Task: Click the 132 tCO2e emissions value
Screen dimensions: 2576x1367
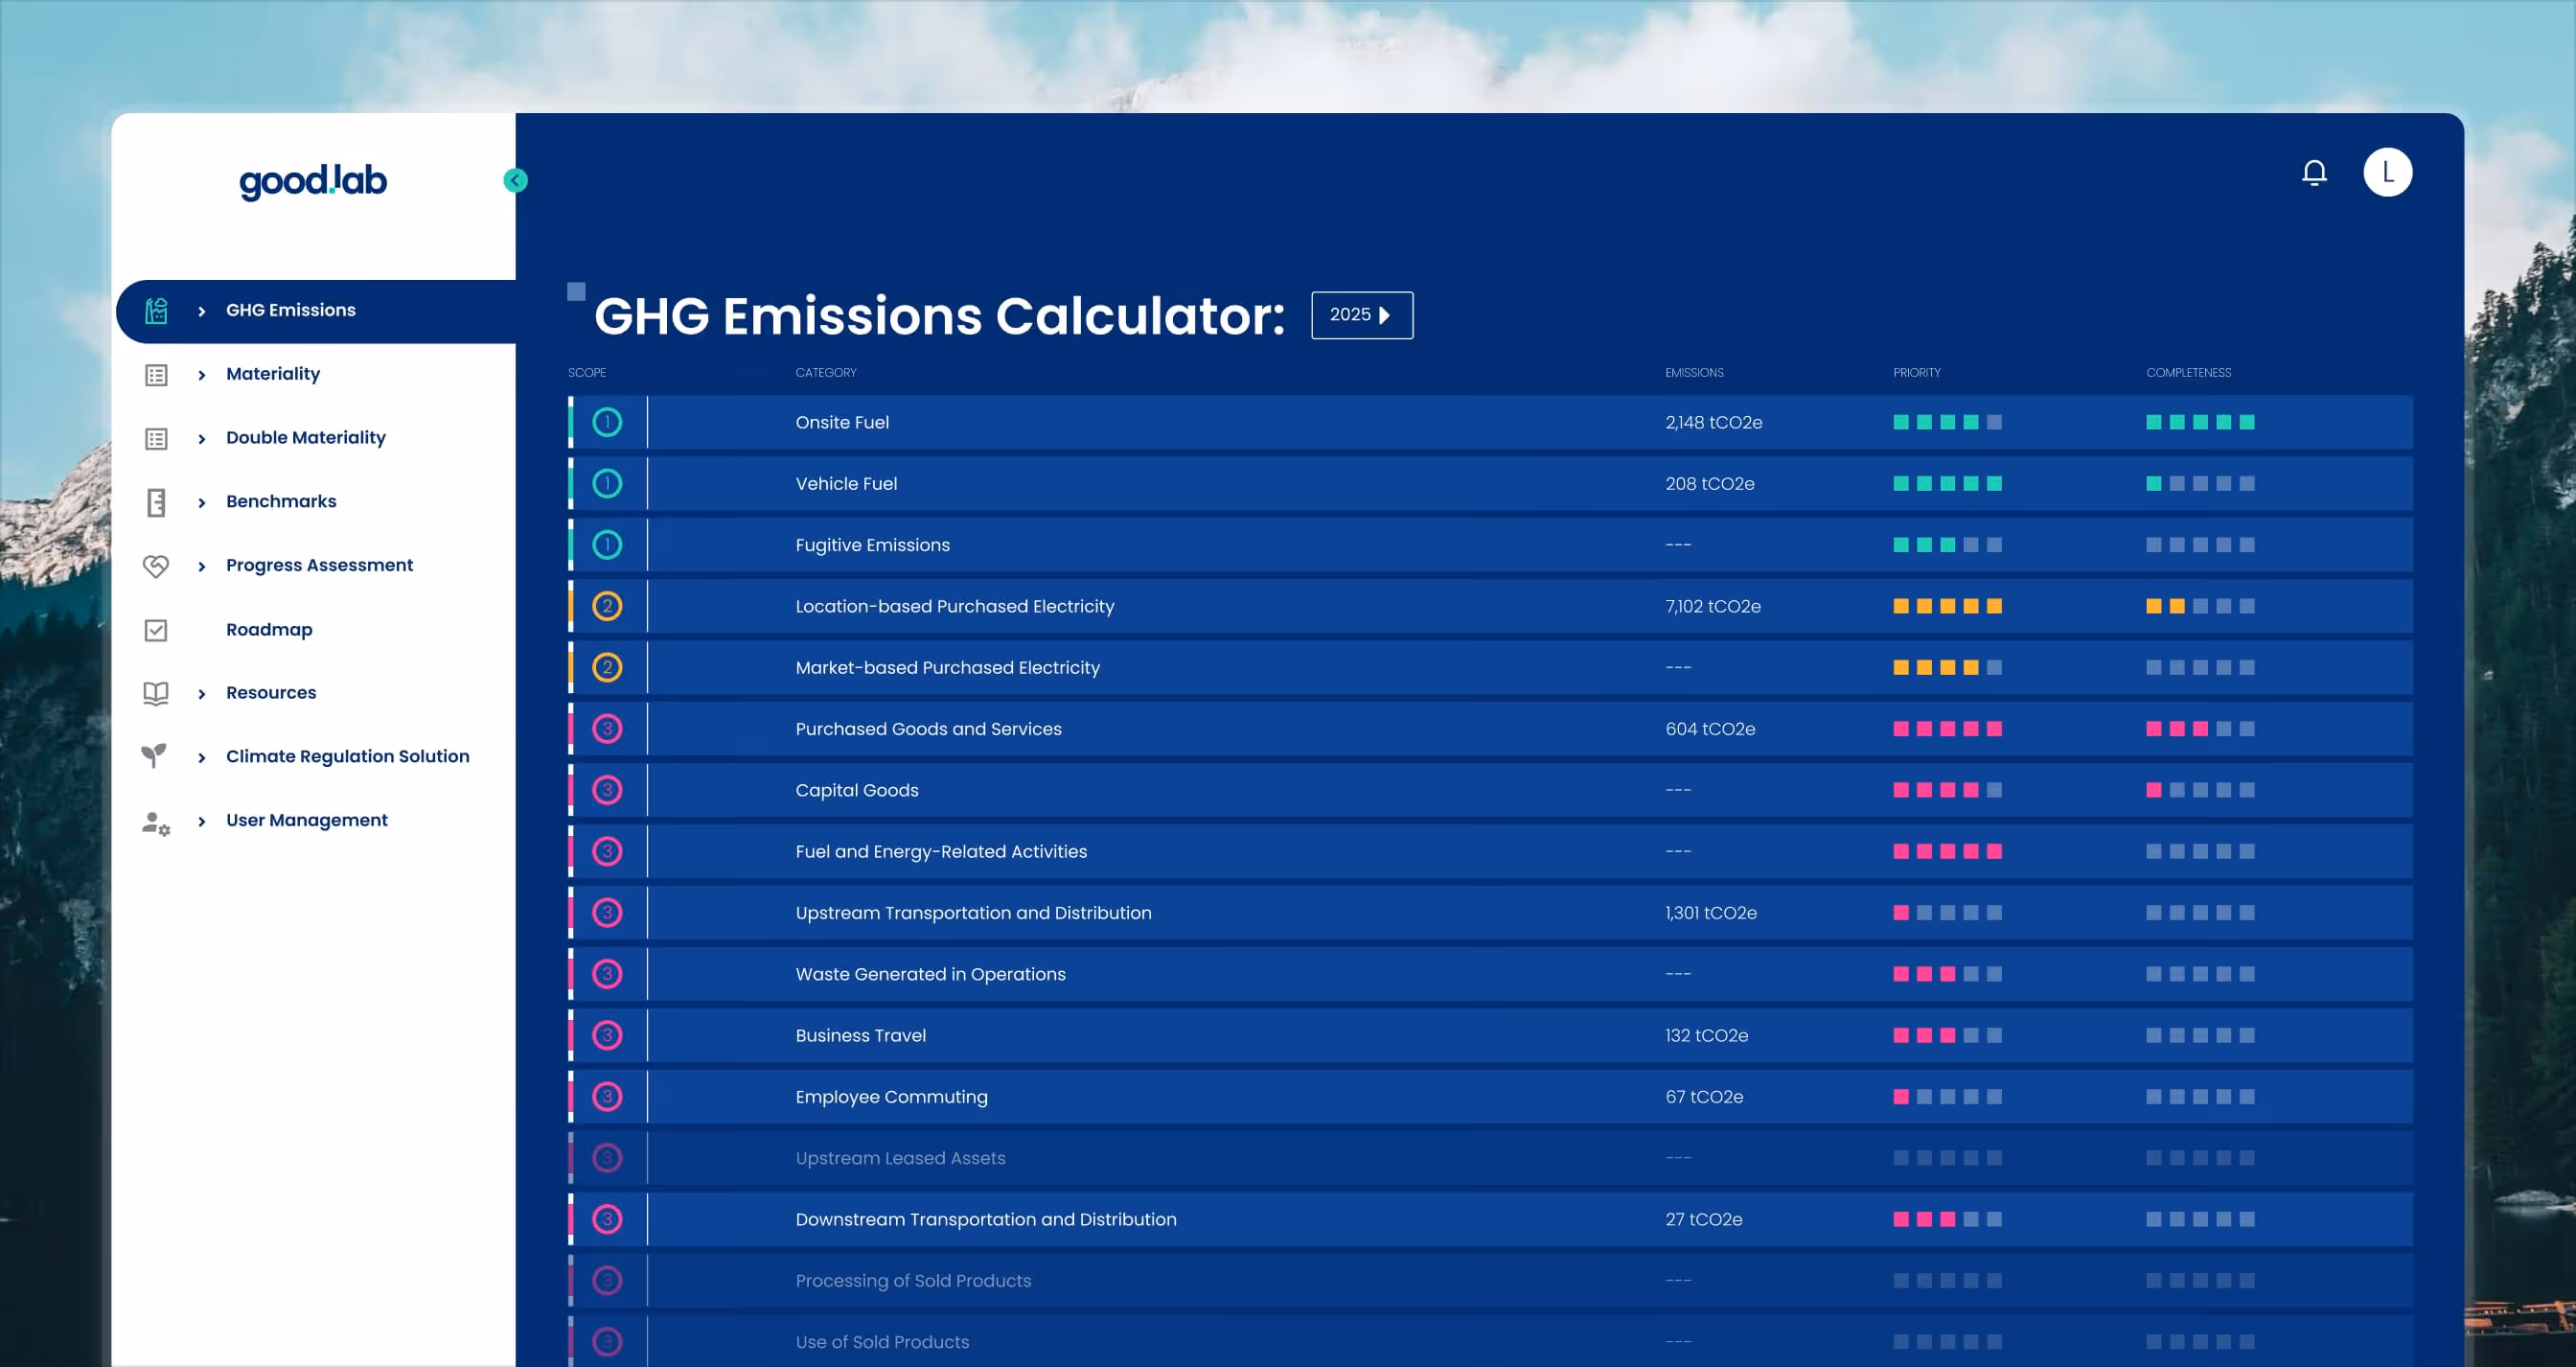Action: click(1706, 1035)
